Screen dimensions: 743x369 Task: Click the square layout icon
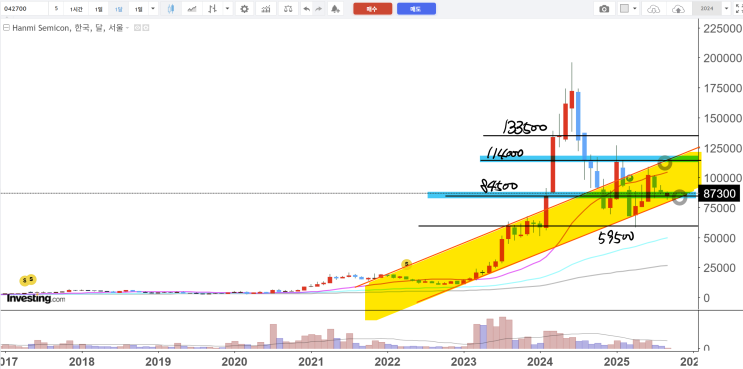pyautogui.click(x=625, y=9)
